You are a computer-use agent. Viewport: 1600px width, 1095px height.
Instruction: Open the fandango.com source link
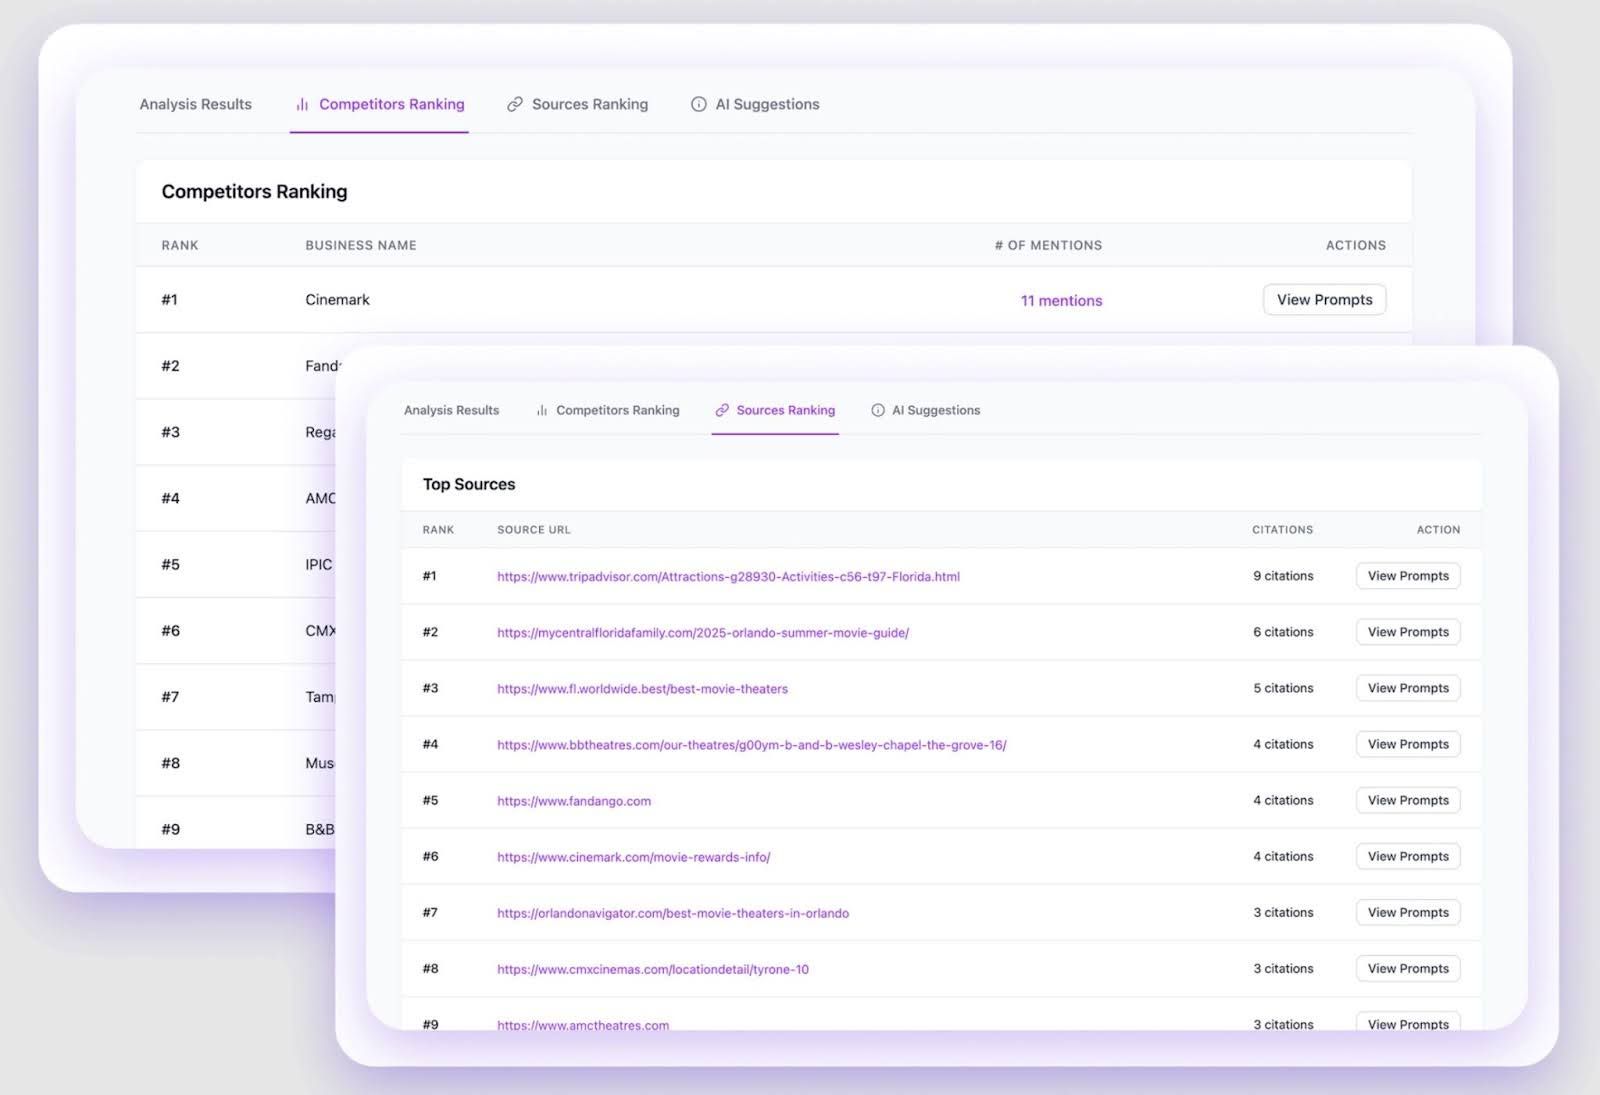tap(574, 801)
